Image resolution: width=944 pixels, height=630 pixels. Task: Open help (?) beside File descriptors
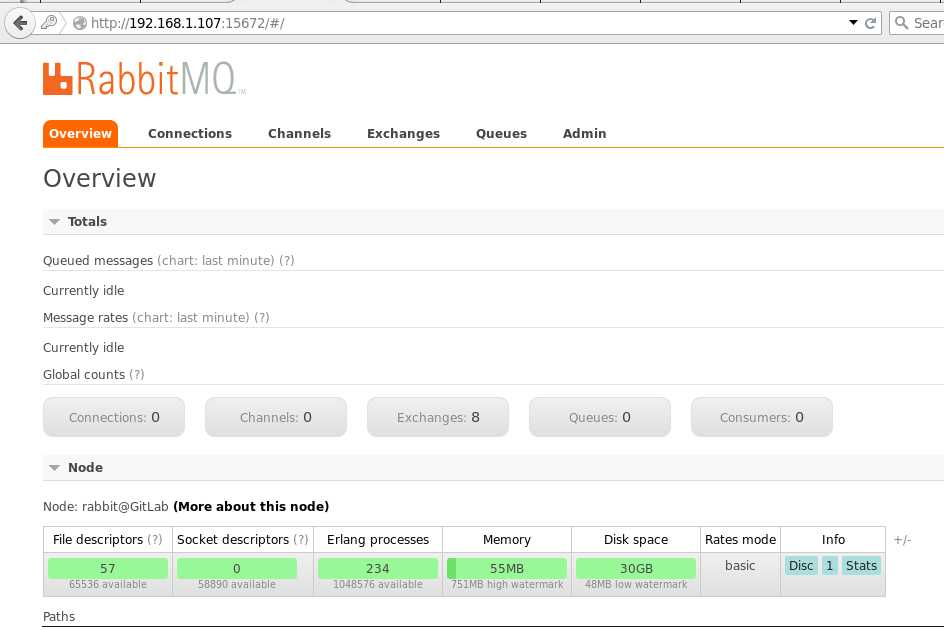tap(155, 540)
